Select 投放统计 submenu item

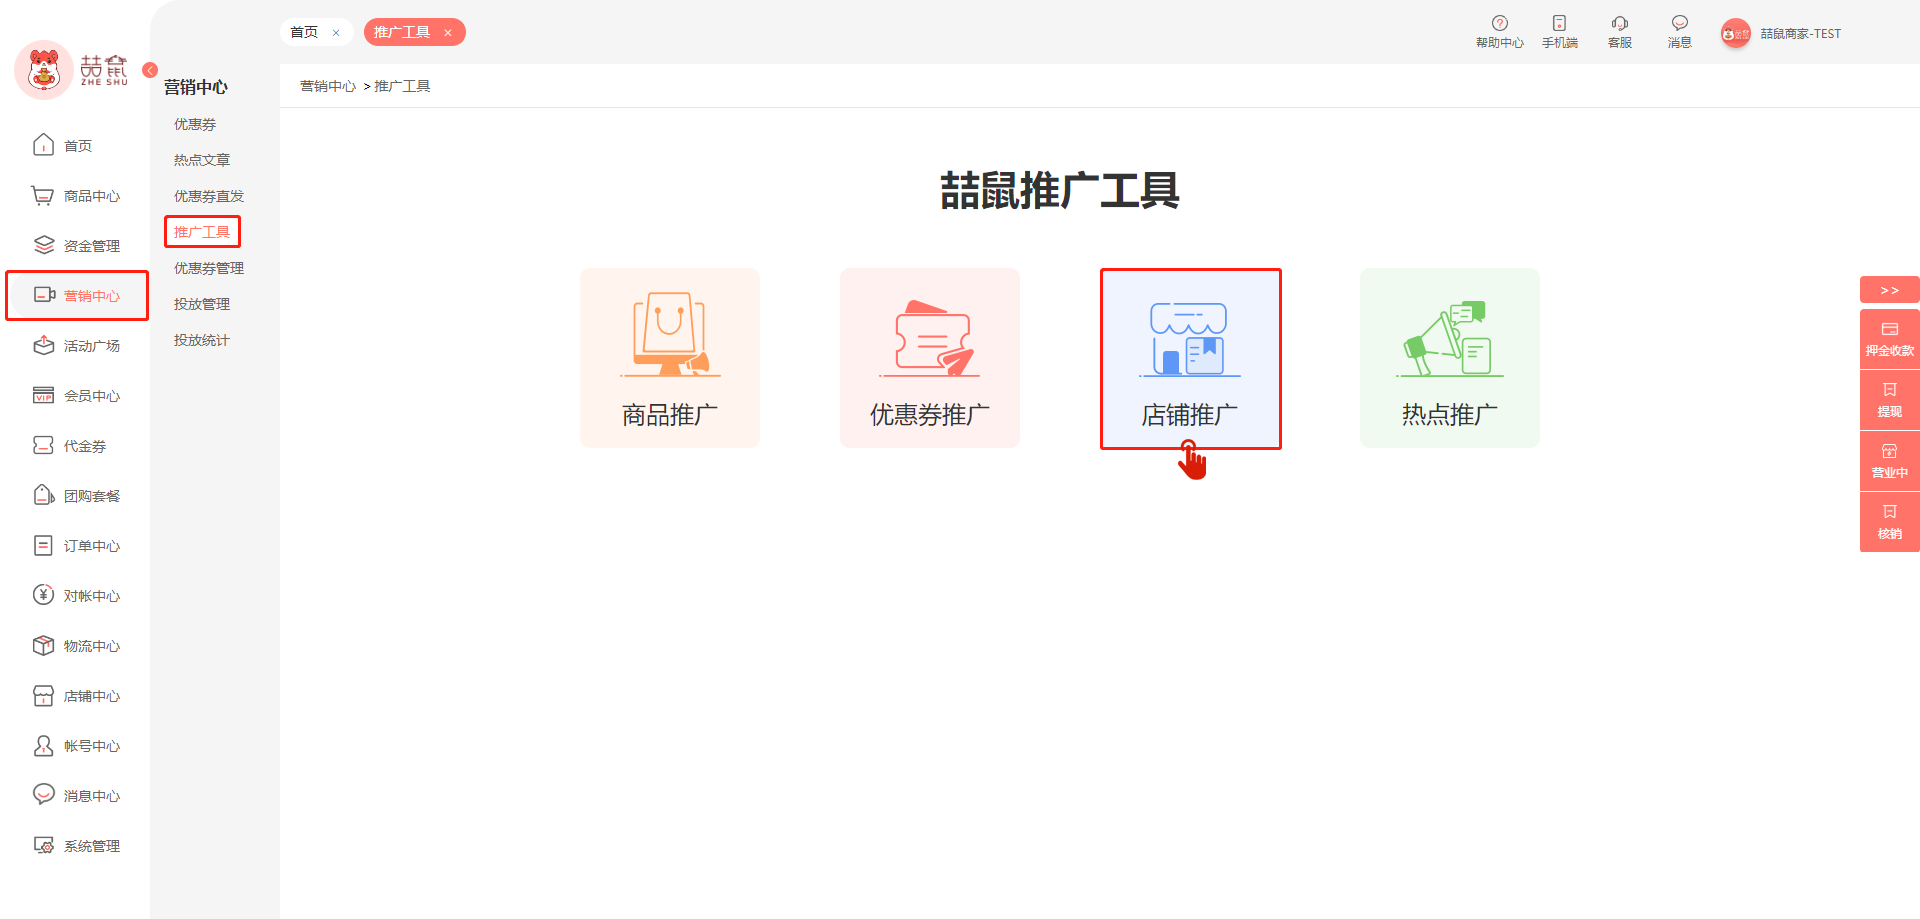(x=202, y=340)
